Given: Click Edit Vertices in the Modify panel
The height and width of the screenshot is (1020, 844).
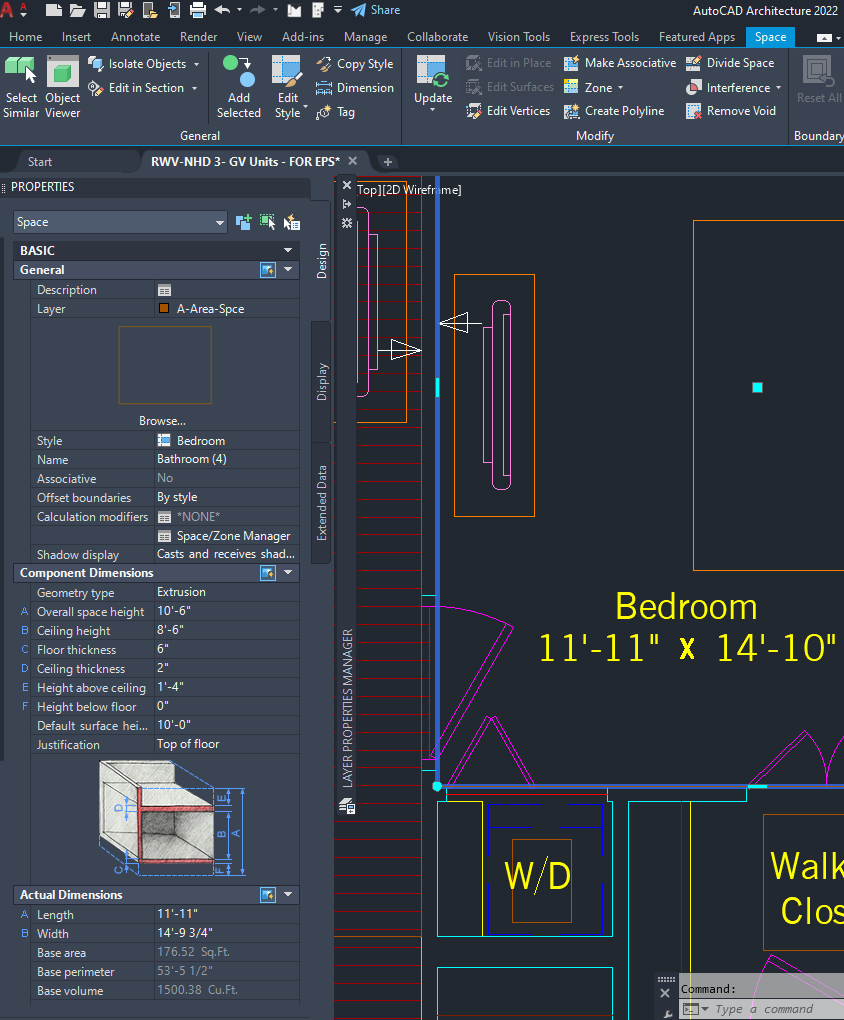Looking at the screenshot, I should point(508,111).
